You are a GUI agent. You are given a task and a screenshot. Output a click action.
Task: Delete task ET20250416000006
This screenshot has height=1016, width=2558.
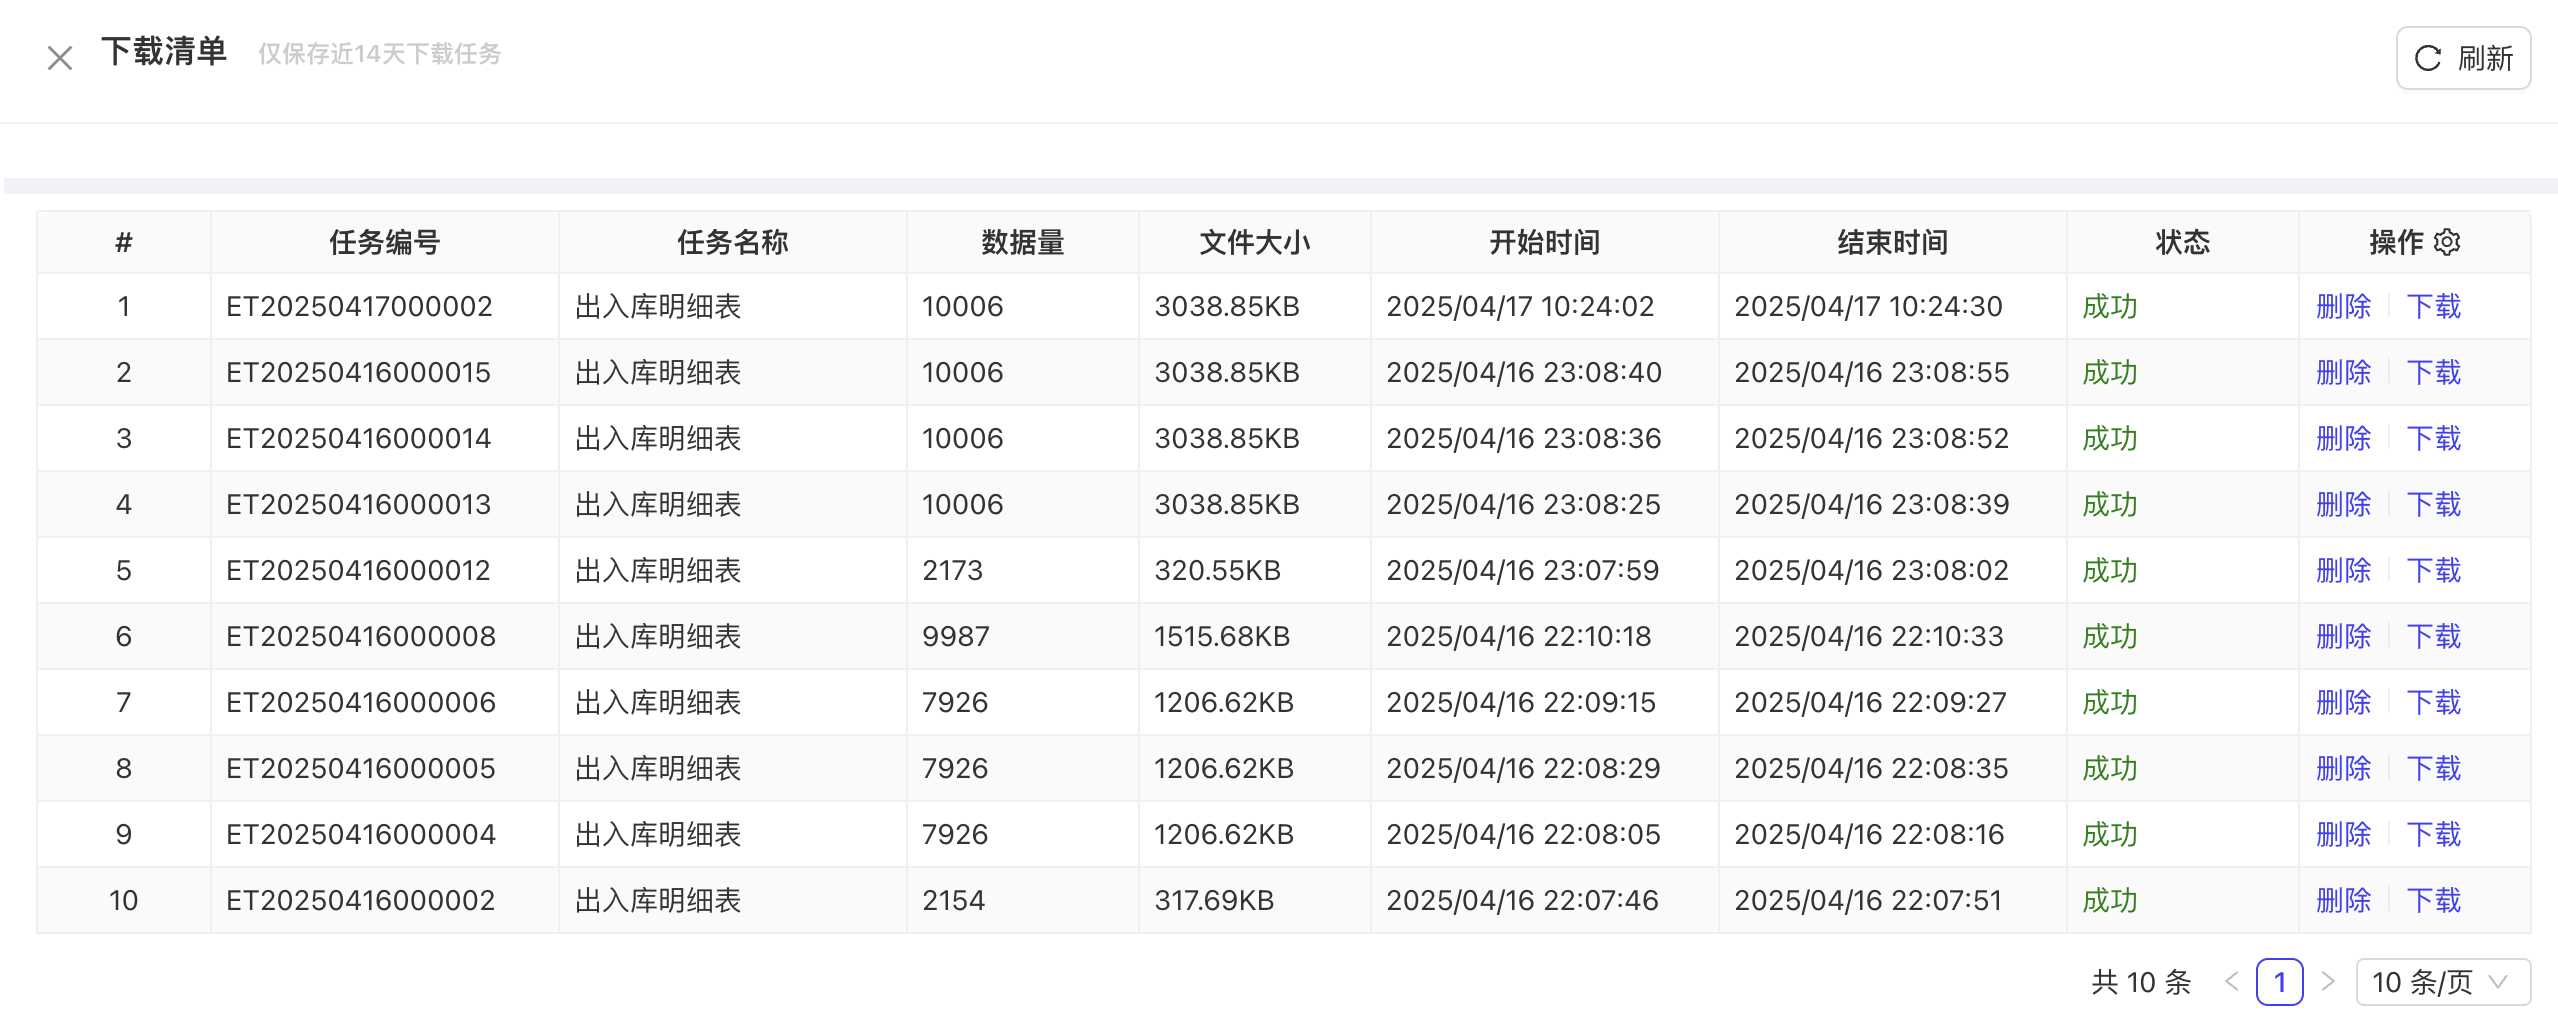pos(2343,702)
